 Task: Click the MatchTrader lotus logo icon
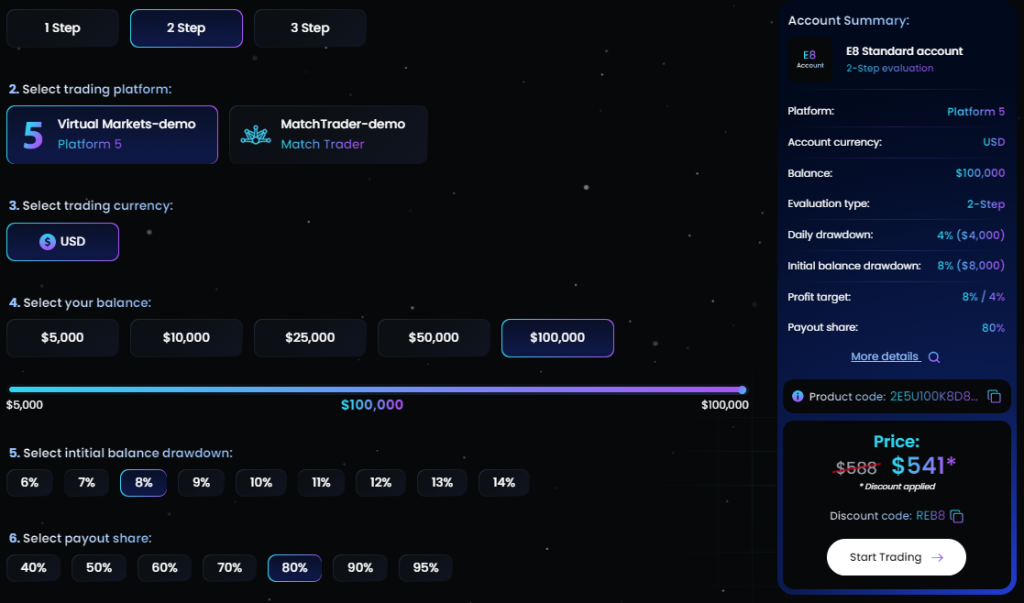[256, 135]
